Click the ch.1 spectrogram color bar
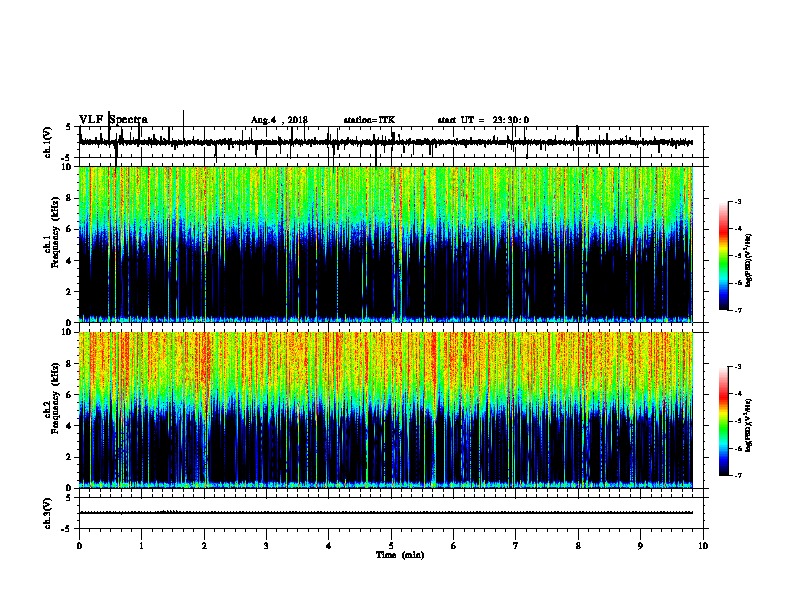Viewport: 792px width, 612px height. click(723, 256)
